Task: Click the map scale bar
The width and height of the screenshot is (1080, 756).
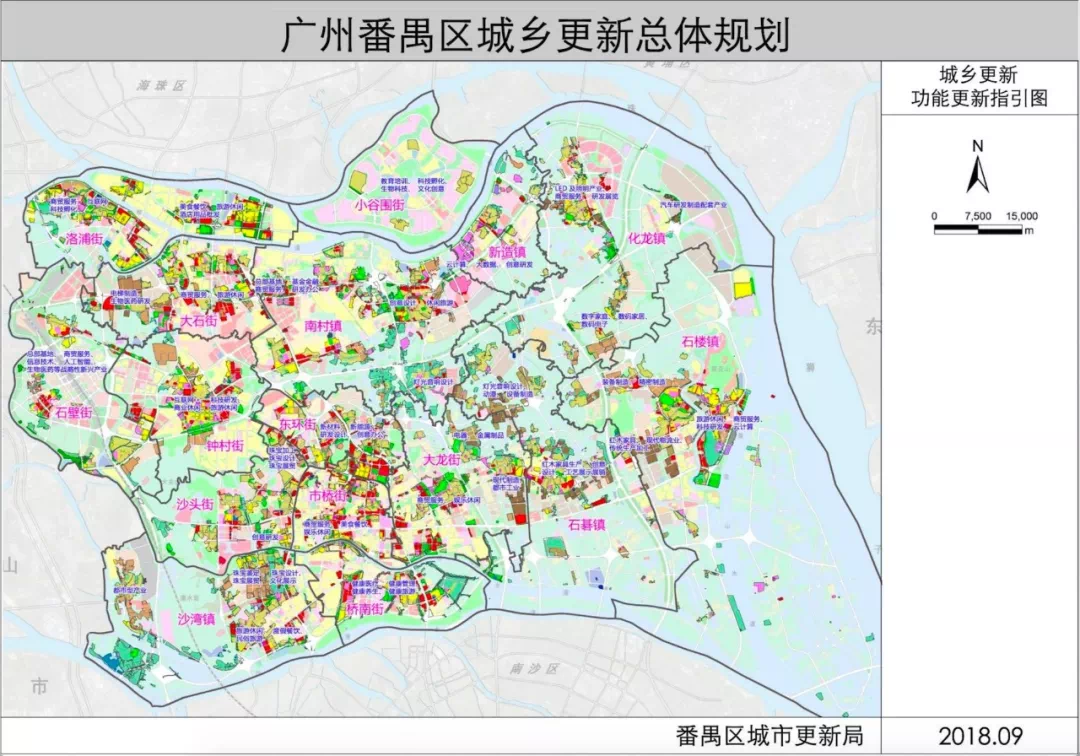Action: [x=978, y=230]
